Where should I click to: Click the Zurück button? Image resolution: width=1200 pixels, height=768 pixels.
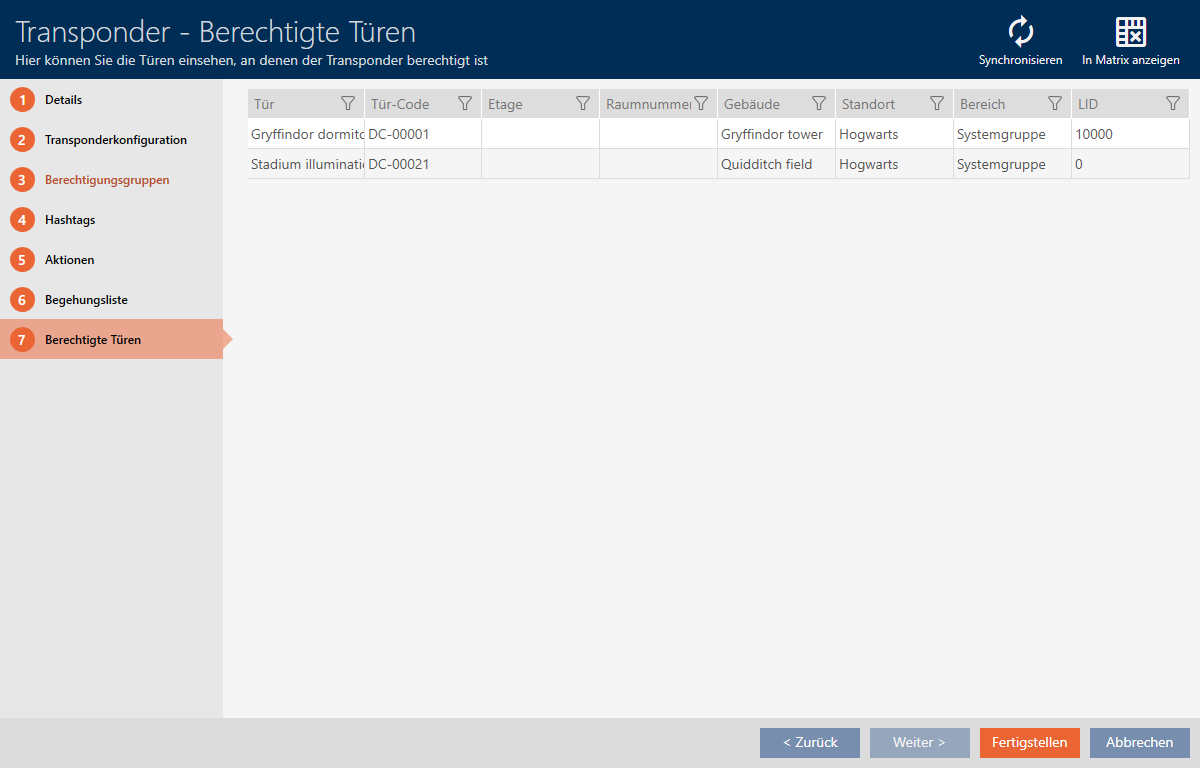(809, 743)
